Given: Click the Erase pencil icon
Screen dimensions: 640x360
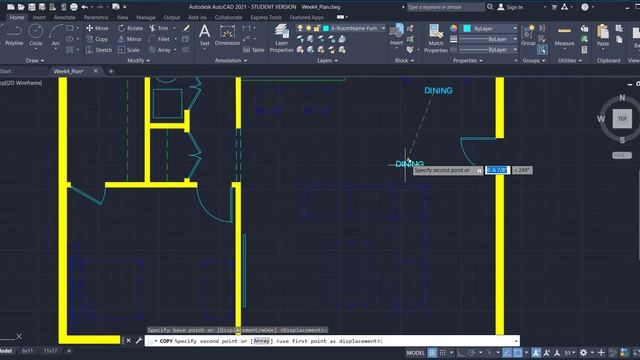Looking at the screenshot, I should coord(186,28).
